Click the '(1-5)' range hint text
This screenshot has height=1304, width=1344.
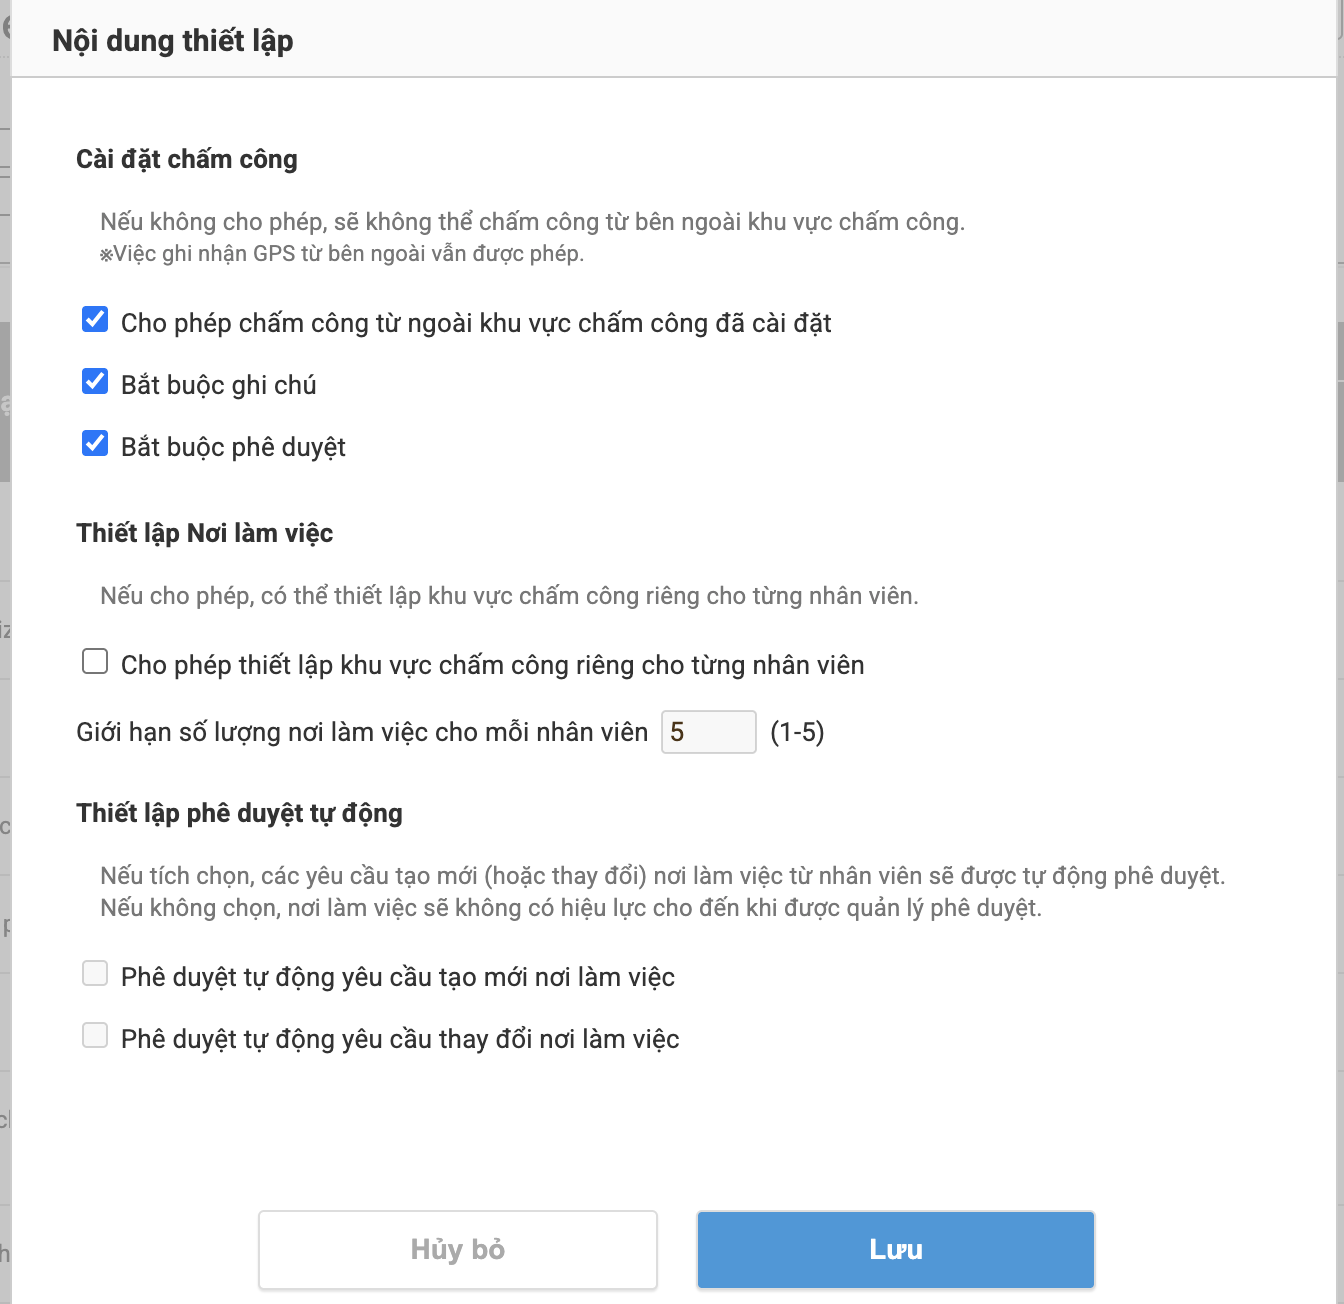(x=797, y=732)
